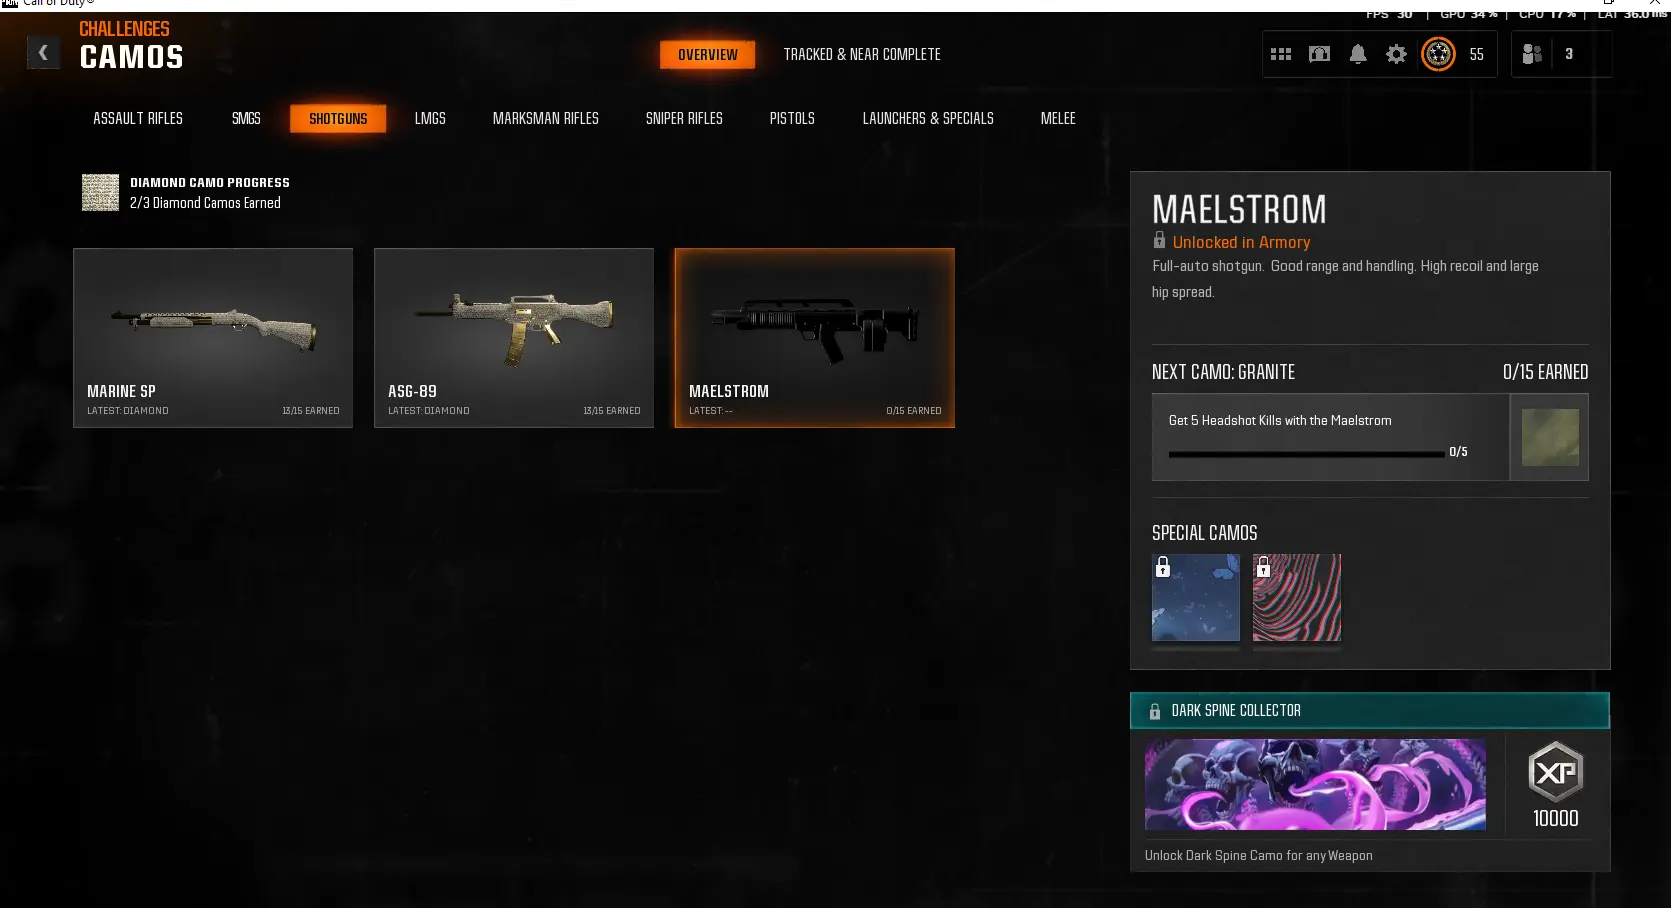Select the Overview tab
The height and width of the screenshot is (908, 1671).
pos(708,54)
